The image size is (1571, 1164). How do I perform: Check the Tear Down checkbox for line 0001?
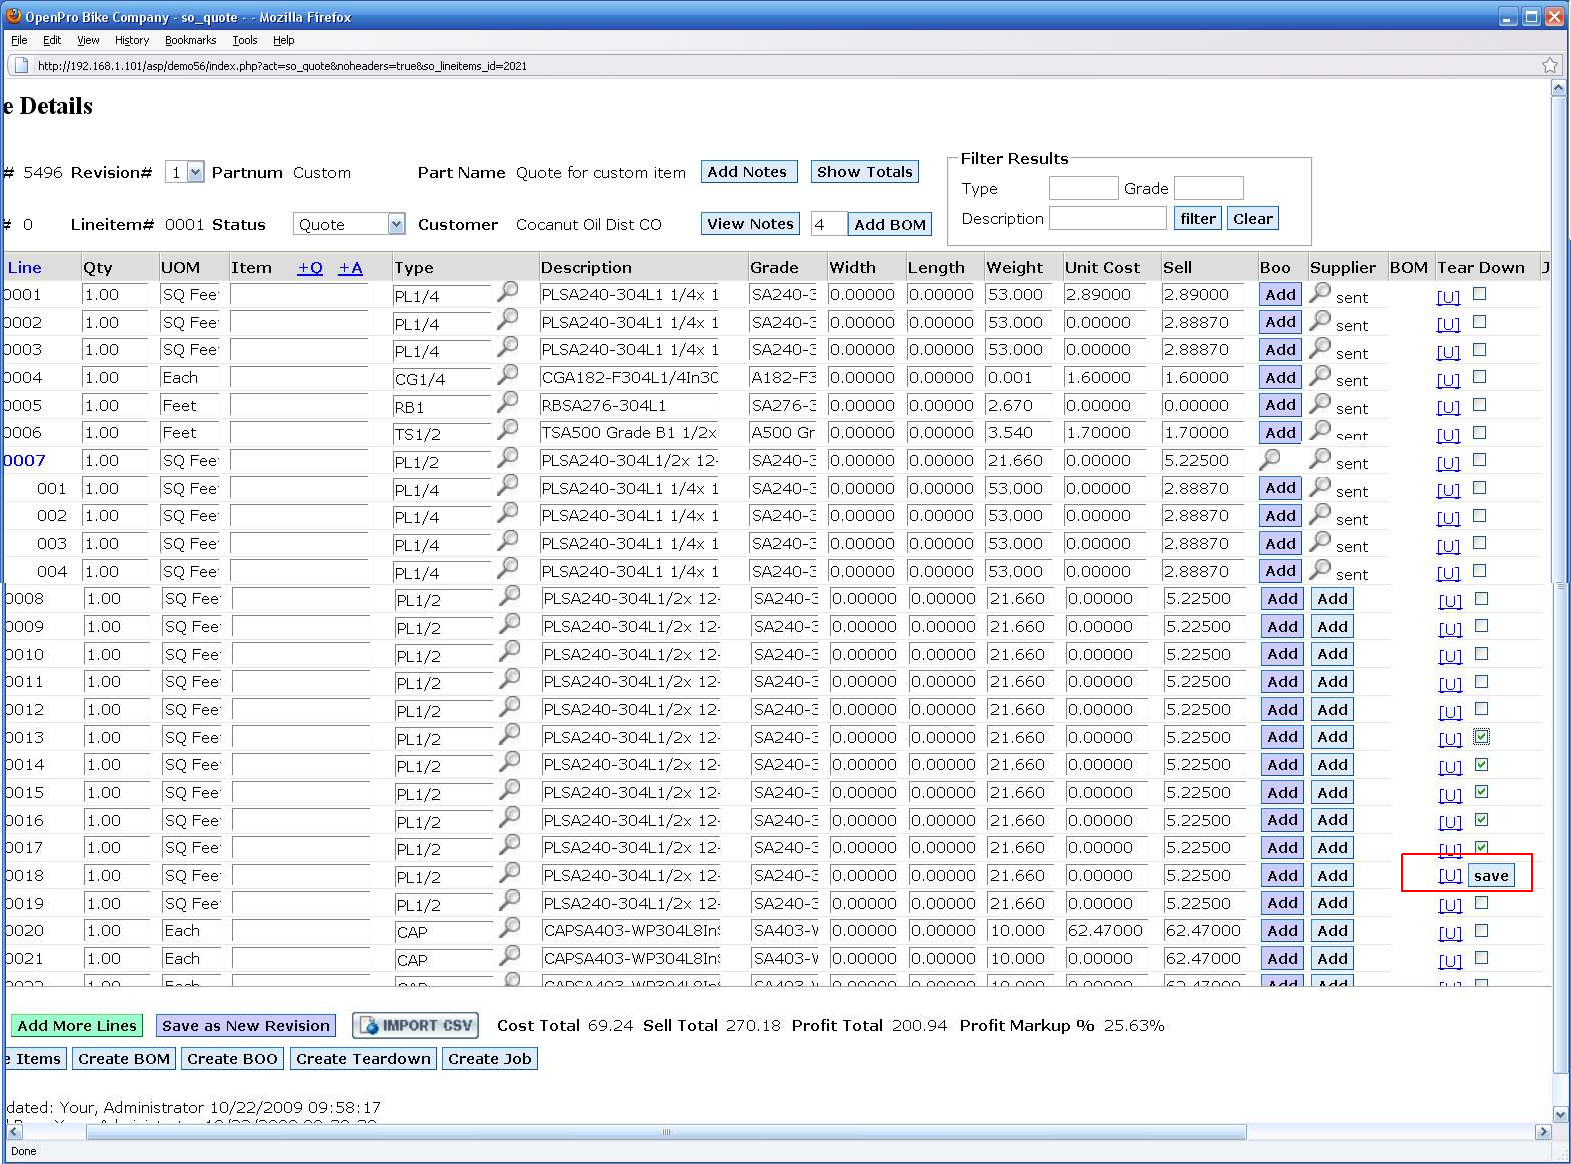[x=1479, y=294]
